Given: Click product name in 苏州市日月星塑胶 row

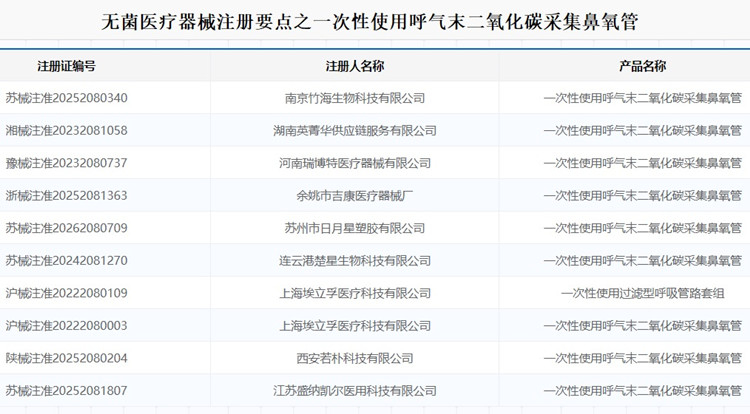Looking at the screenshot, I should pos(642,228).
